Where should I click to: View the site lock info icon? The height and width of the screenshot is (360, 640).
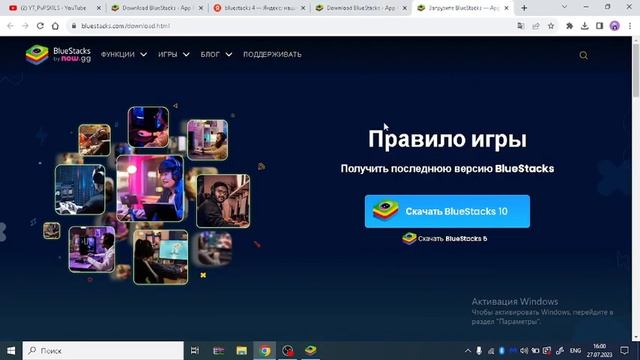[73, 26]
